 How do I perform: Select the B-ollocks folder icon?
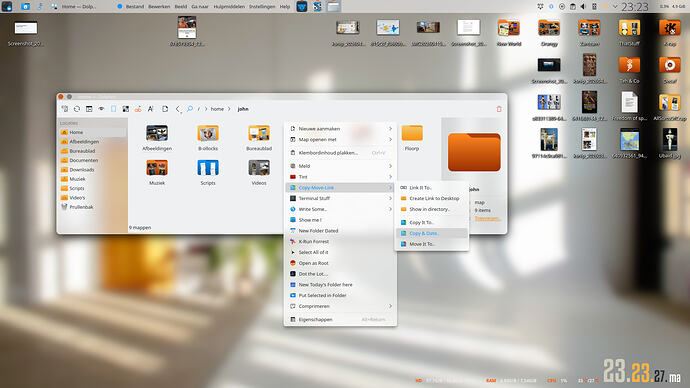[208, 133]
